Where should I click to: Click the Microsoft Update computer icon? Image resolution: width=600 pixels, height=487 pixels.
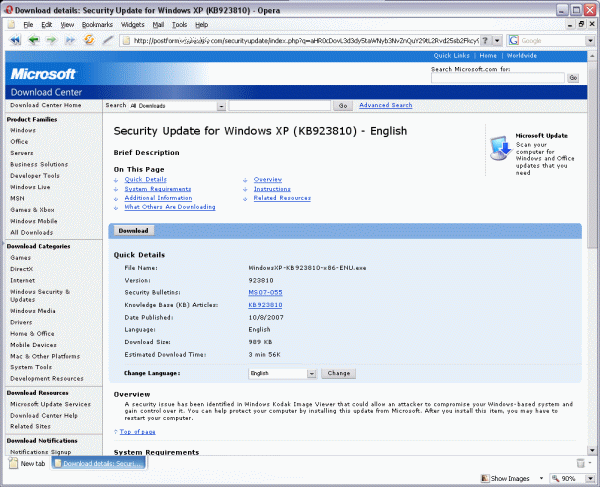[x=501, y=148]
